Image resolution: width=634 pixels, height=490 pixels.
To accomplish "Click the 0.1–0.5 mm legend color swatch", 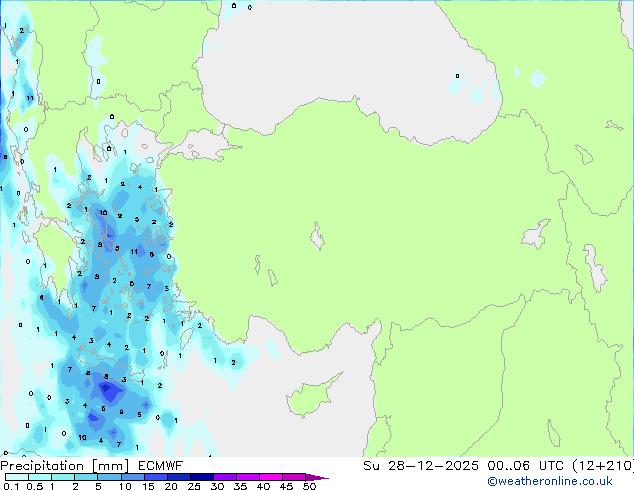I will (17, 477).
